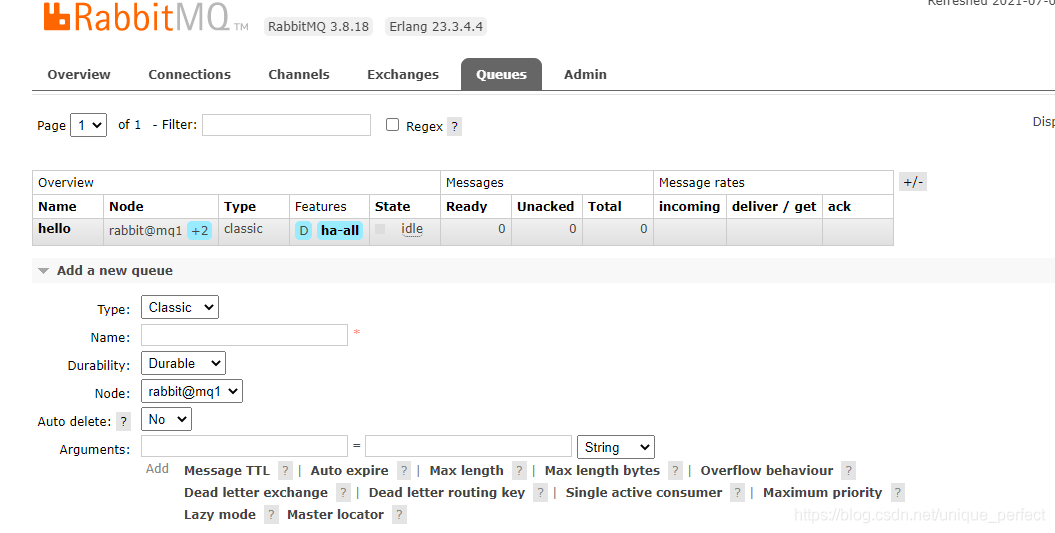Open help icon next to Lazy mode
Image resolution: width=1055 pixels, height=533 pixels.
point(271,516)
